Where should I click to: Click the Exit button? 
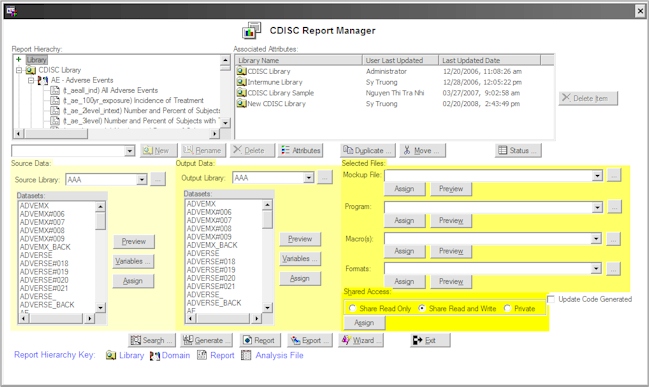(x=430, y=340)
